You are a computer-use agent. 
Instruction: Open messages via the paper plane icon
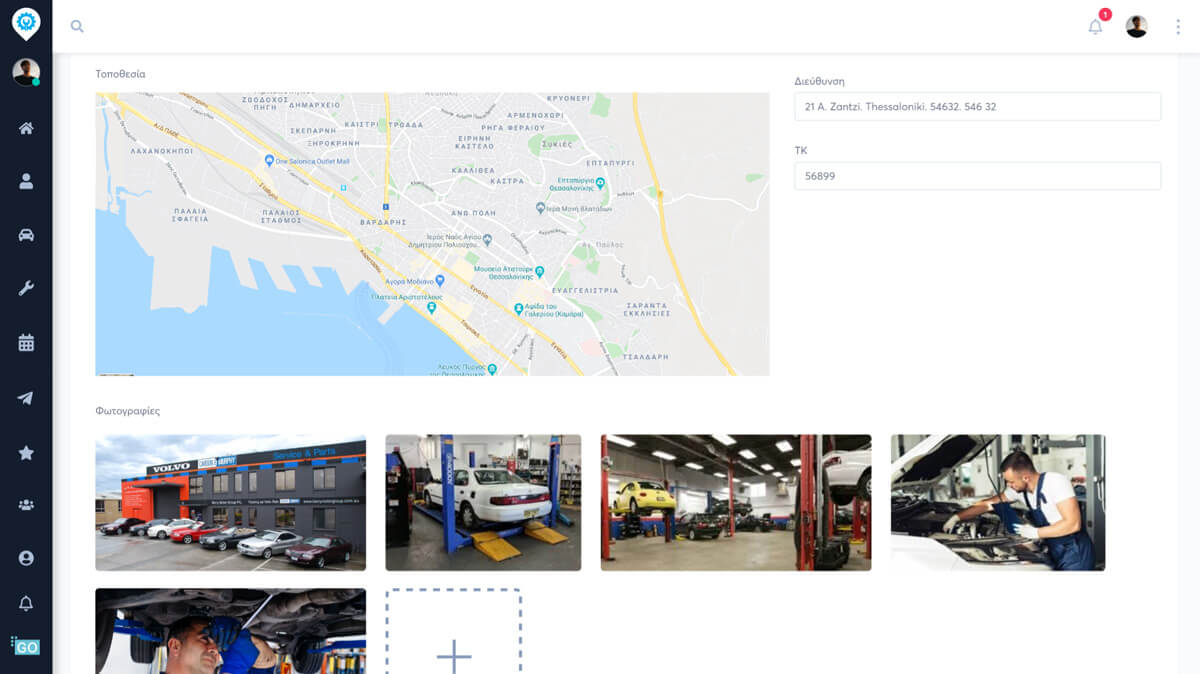27,396
